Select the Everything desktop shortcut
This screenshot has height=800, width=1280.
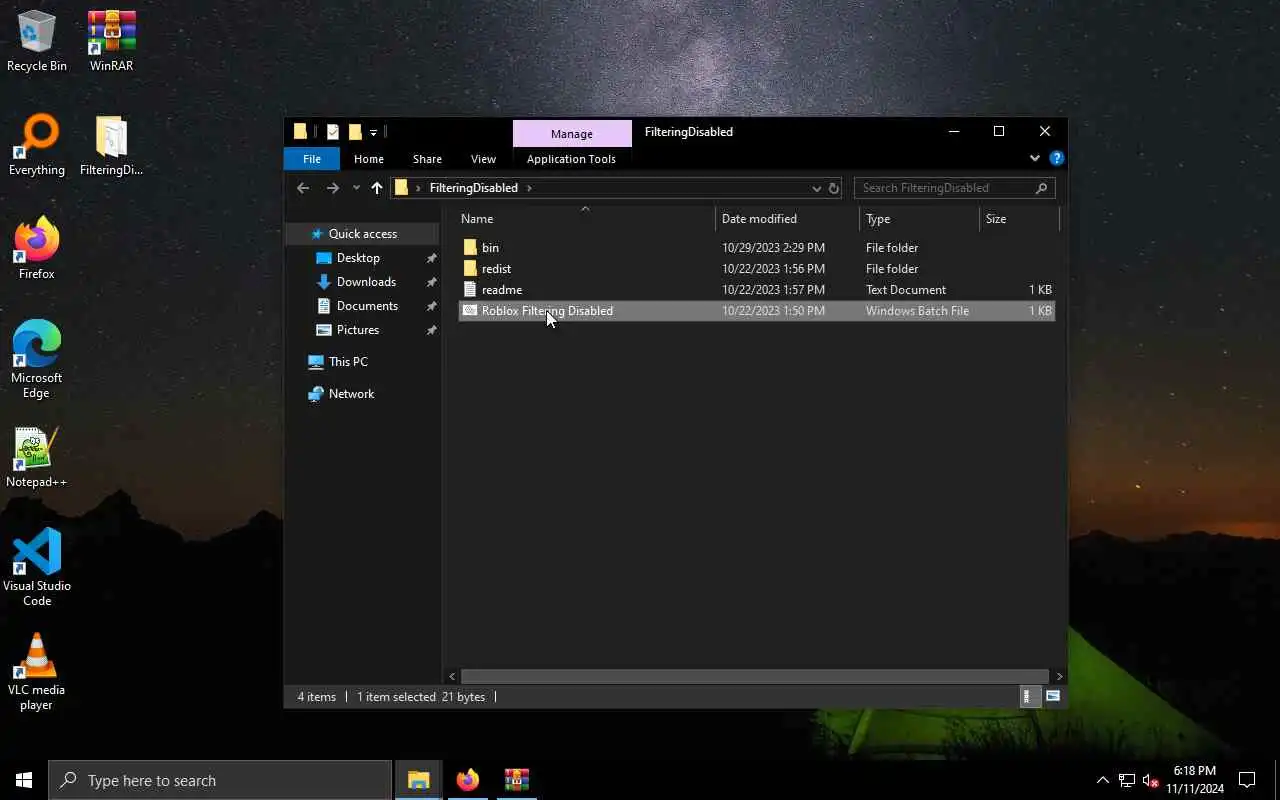pos(37,146)
